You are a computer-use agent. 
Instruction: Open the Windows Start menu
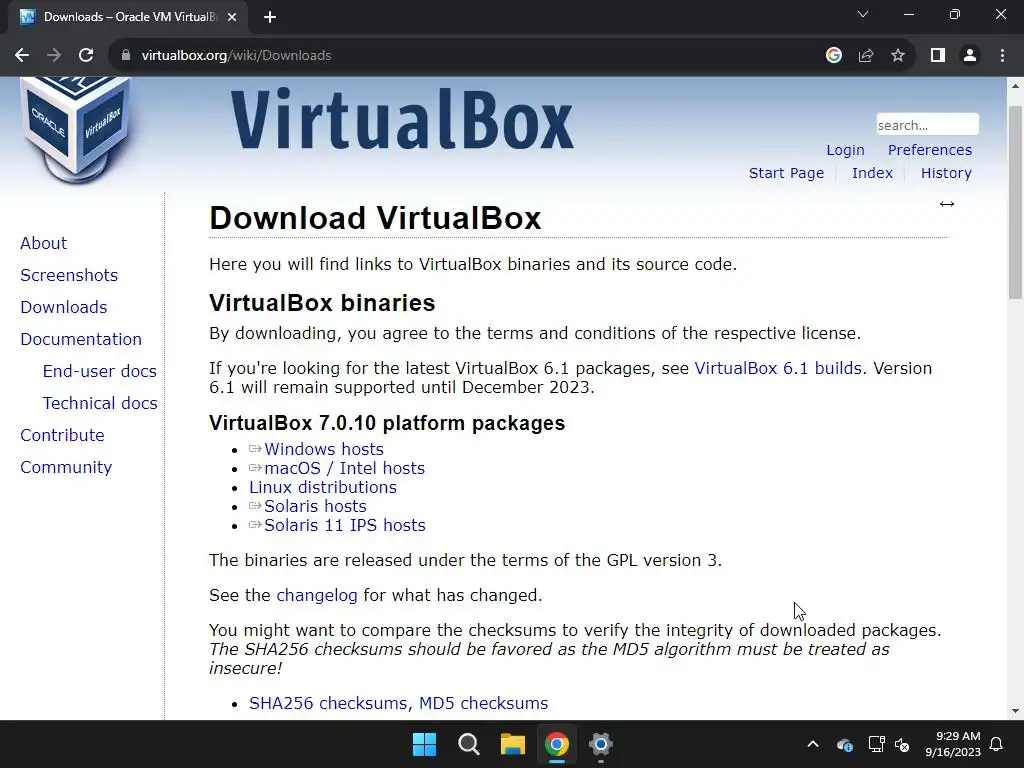tap(424, 744)
